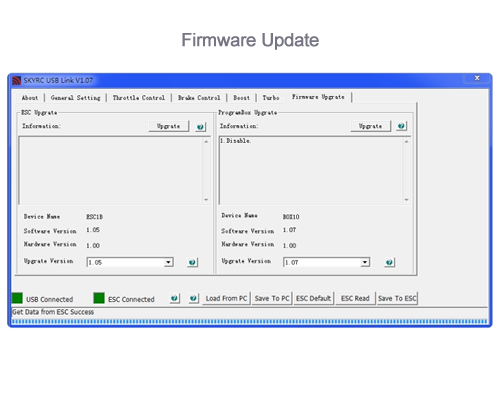The height and width of the screenshot is (400, 500).
Task: Click green USB Connected status indicator
Action: 17,298
